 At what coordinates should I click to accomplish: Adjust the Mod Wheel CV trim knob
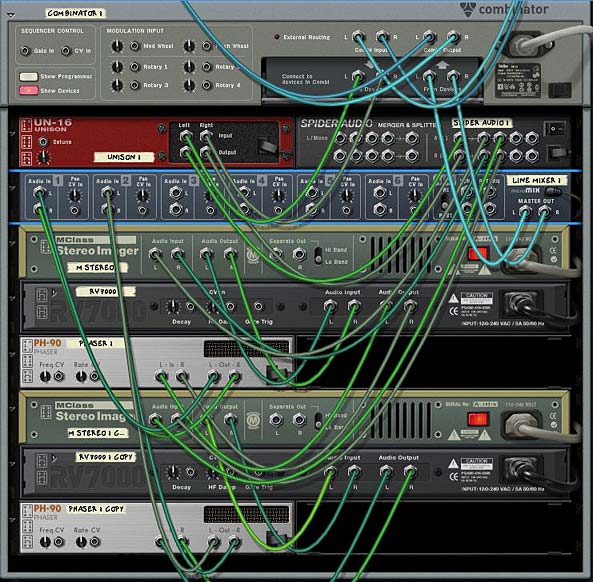(x=117, y=47)
